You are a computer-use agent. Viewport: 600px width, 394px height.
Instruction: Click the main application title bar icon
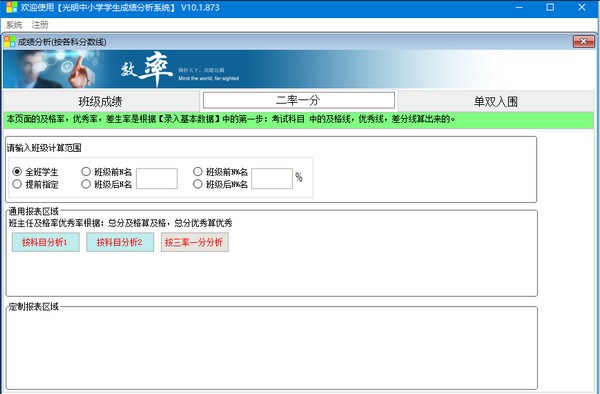(11, 7)
